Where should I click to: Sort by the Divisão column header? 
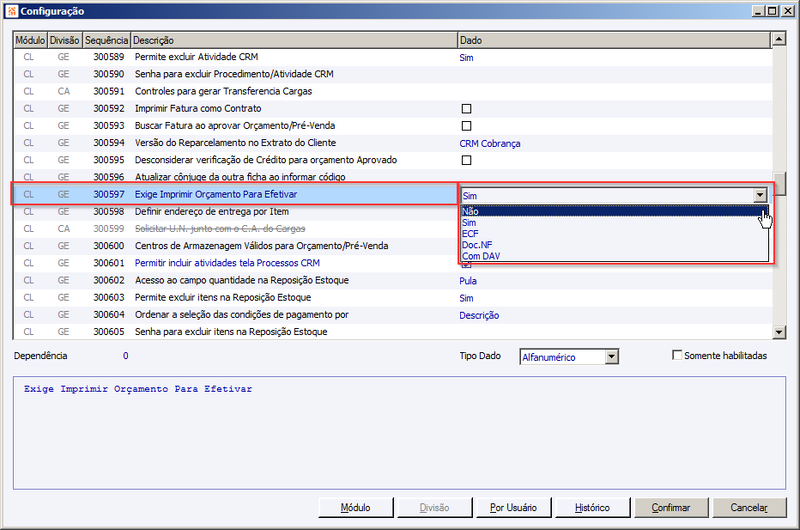(x=65, y=40)
